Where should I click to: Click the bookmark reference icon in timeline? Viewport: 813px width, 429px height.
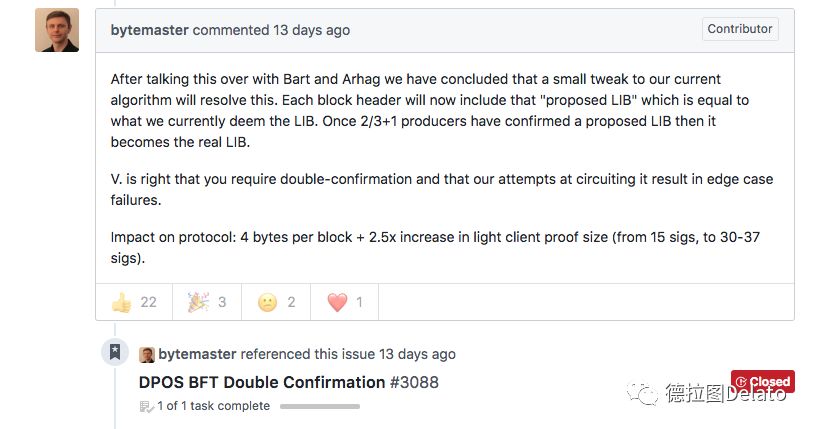tap(115, 352)
